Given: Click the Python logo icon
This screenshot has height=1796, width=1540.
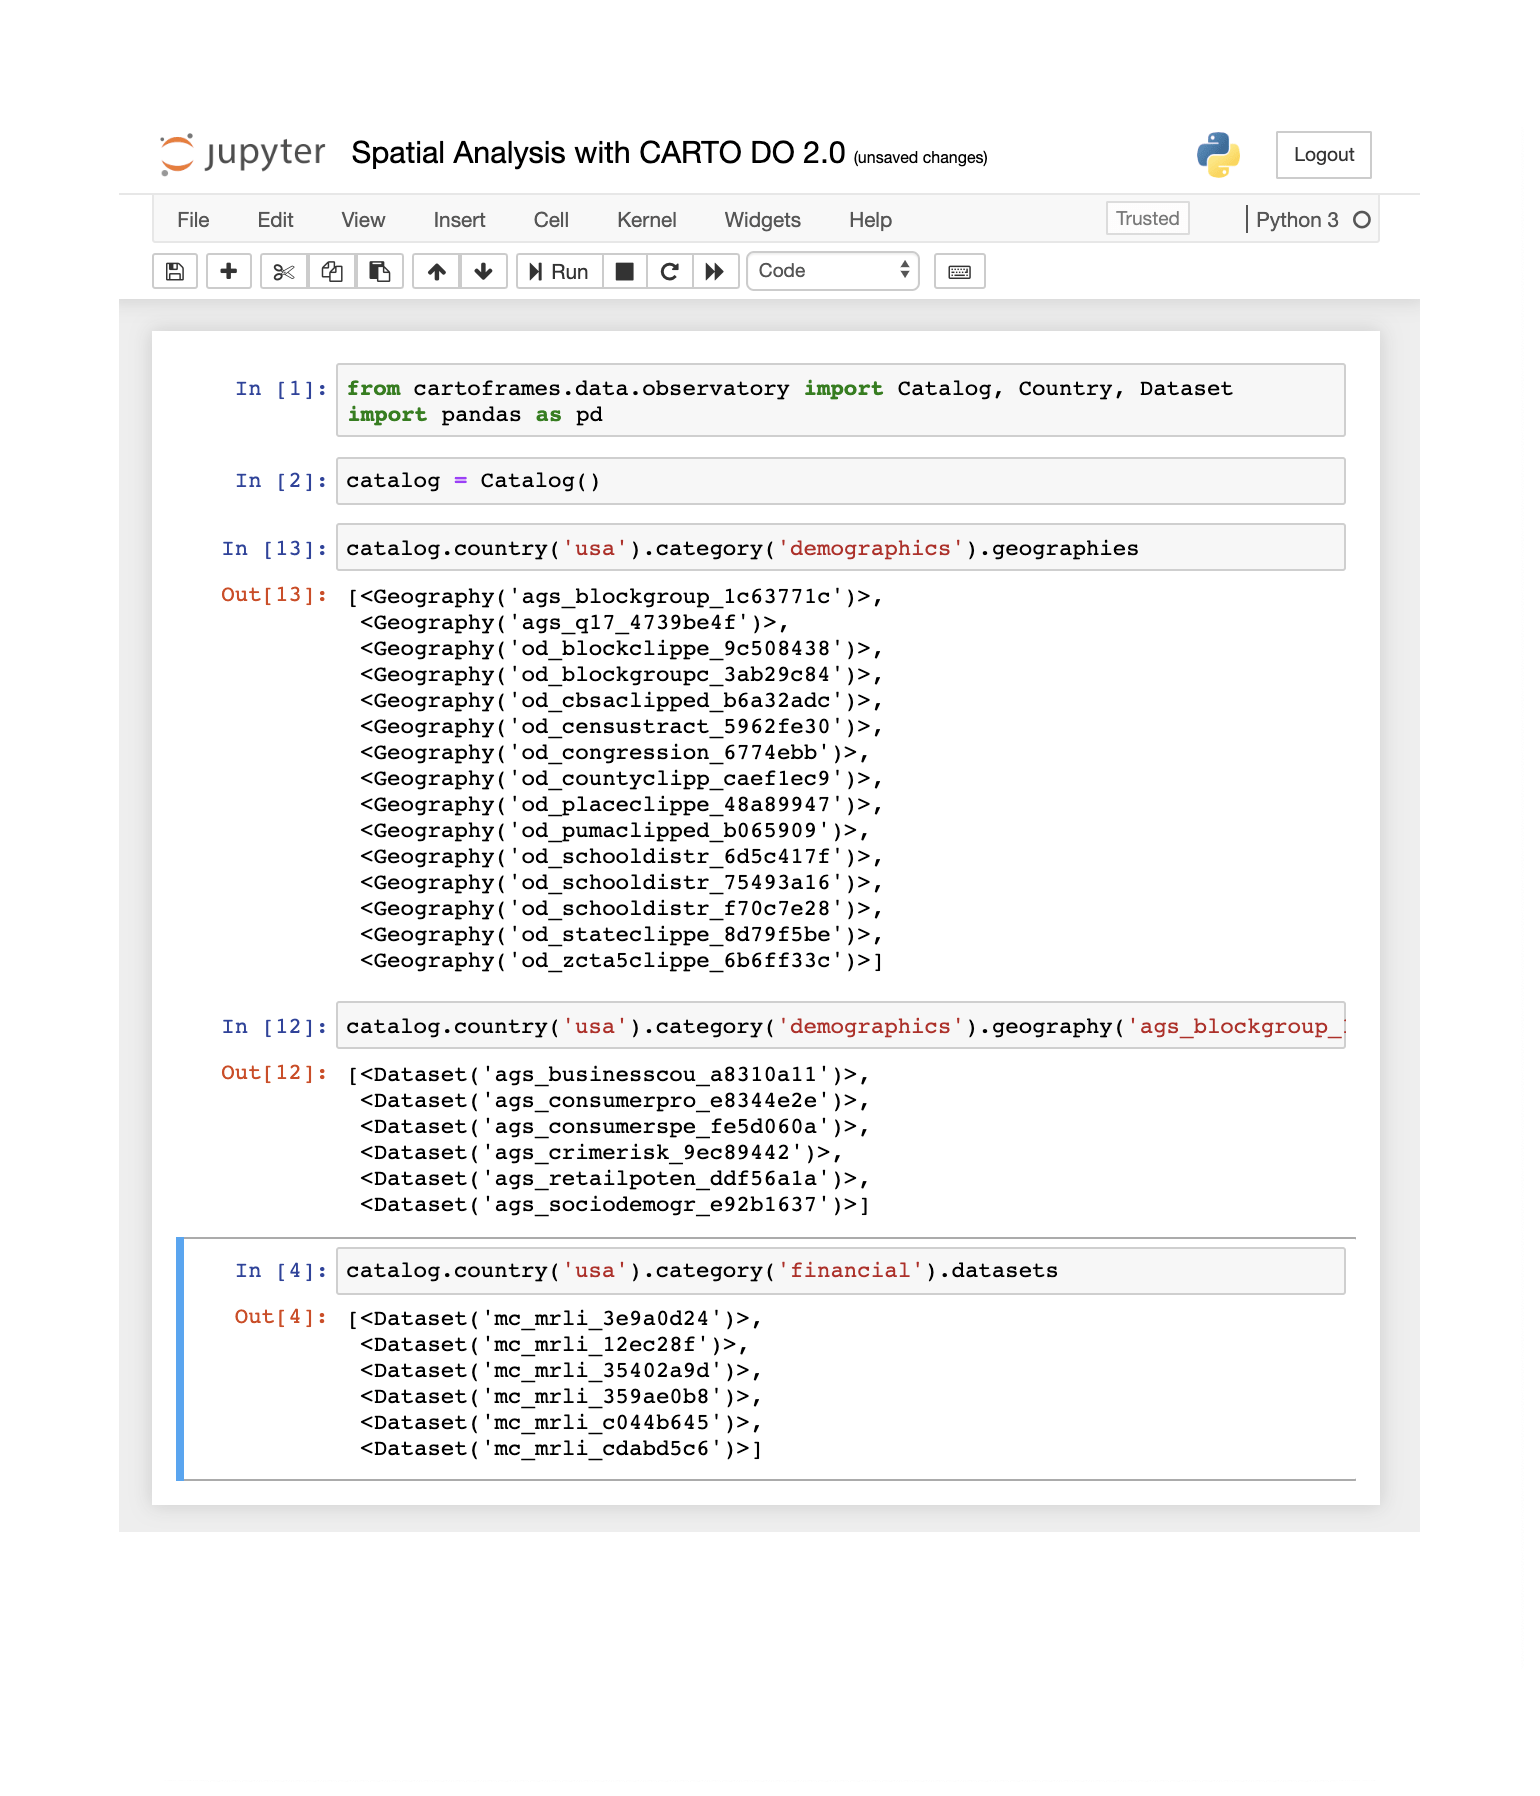Looking at the screenshot, I should tap(1218, 155).
